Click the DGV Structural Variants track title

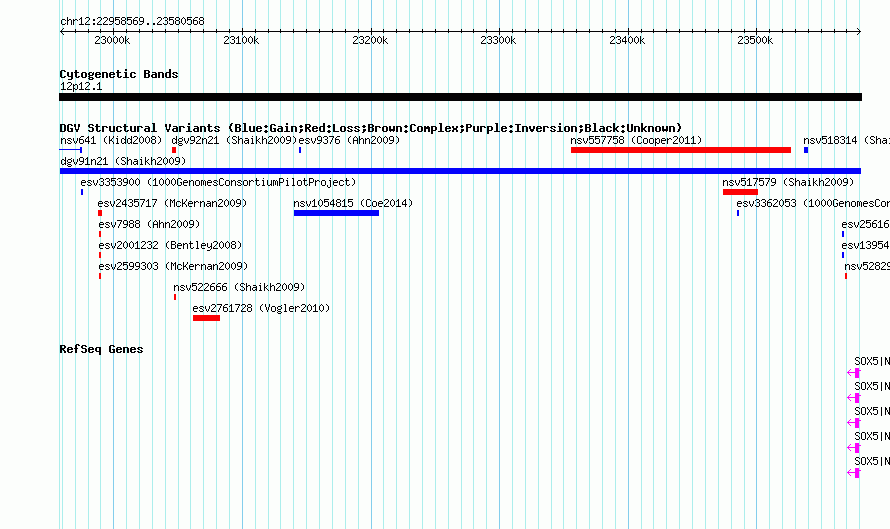pyautogui.click(x=371, y=128)
